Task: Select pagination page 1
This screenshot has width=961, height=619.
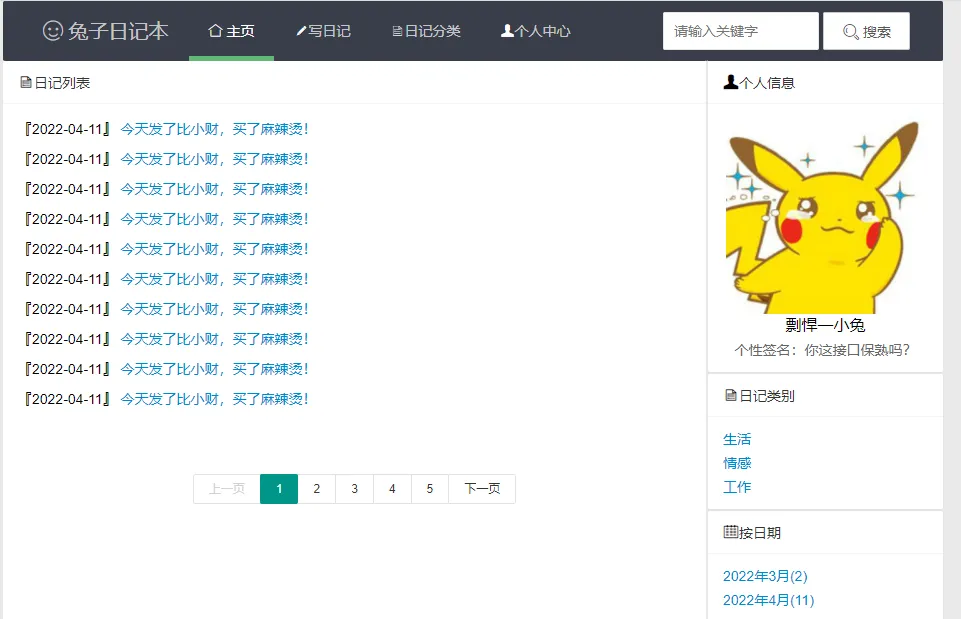Action: coord(279,488)
